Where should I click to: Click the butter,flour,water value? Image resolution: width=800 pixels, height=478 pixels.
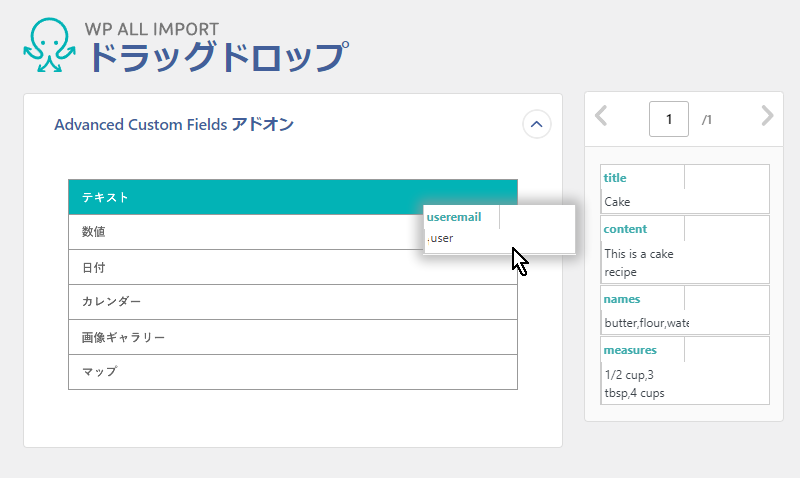tap(646, 323)
